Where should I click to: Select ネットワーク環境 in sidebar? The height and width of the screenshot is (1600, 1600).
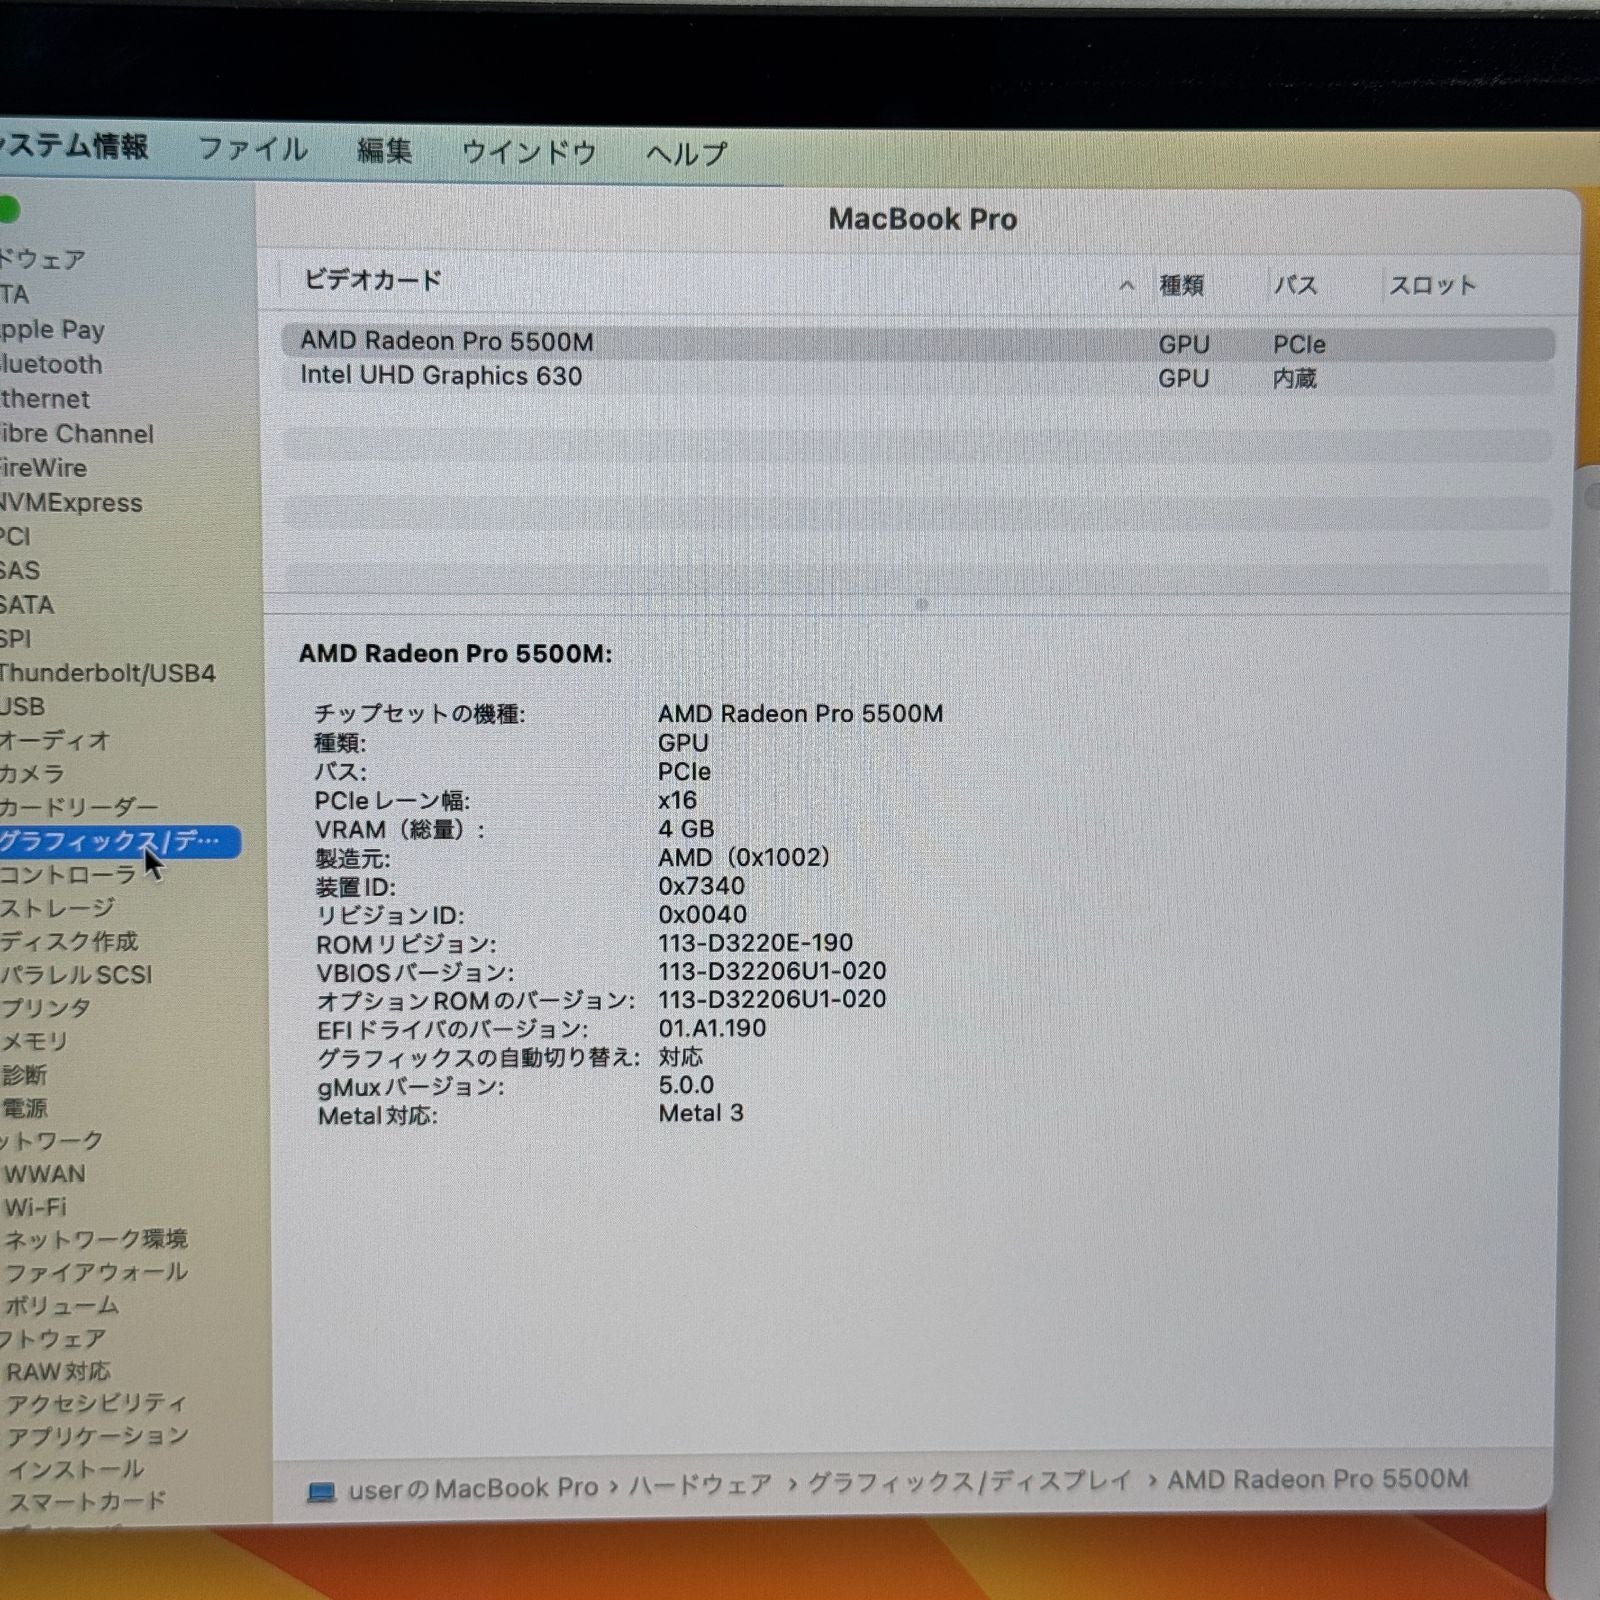click(x=96, y=1240)
